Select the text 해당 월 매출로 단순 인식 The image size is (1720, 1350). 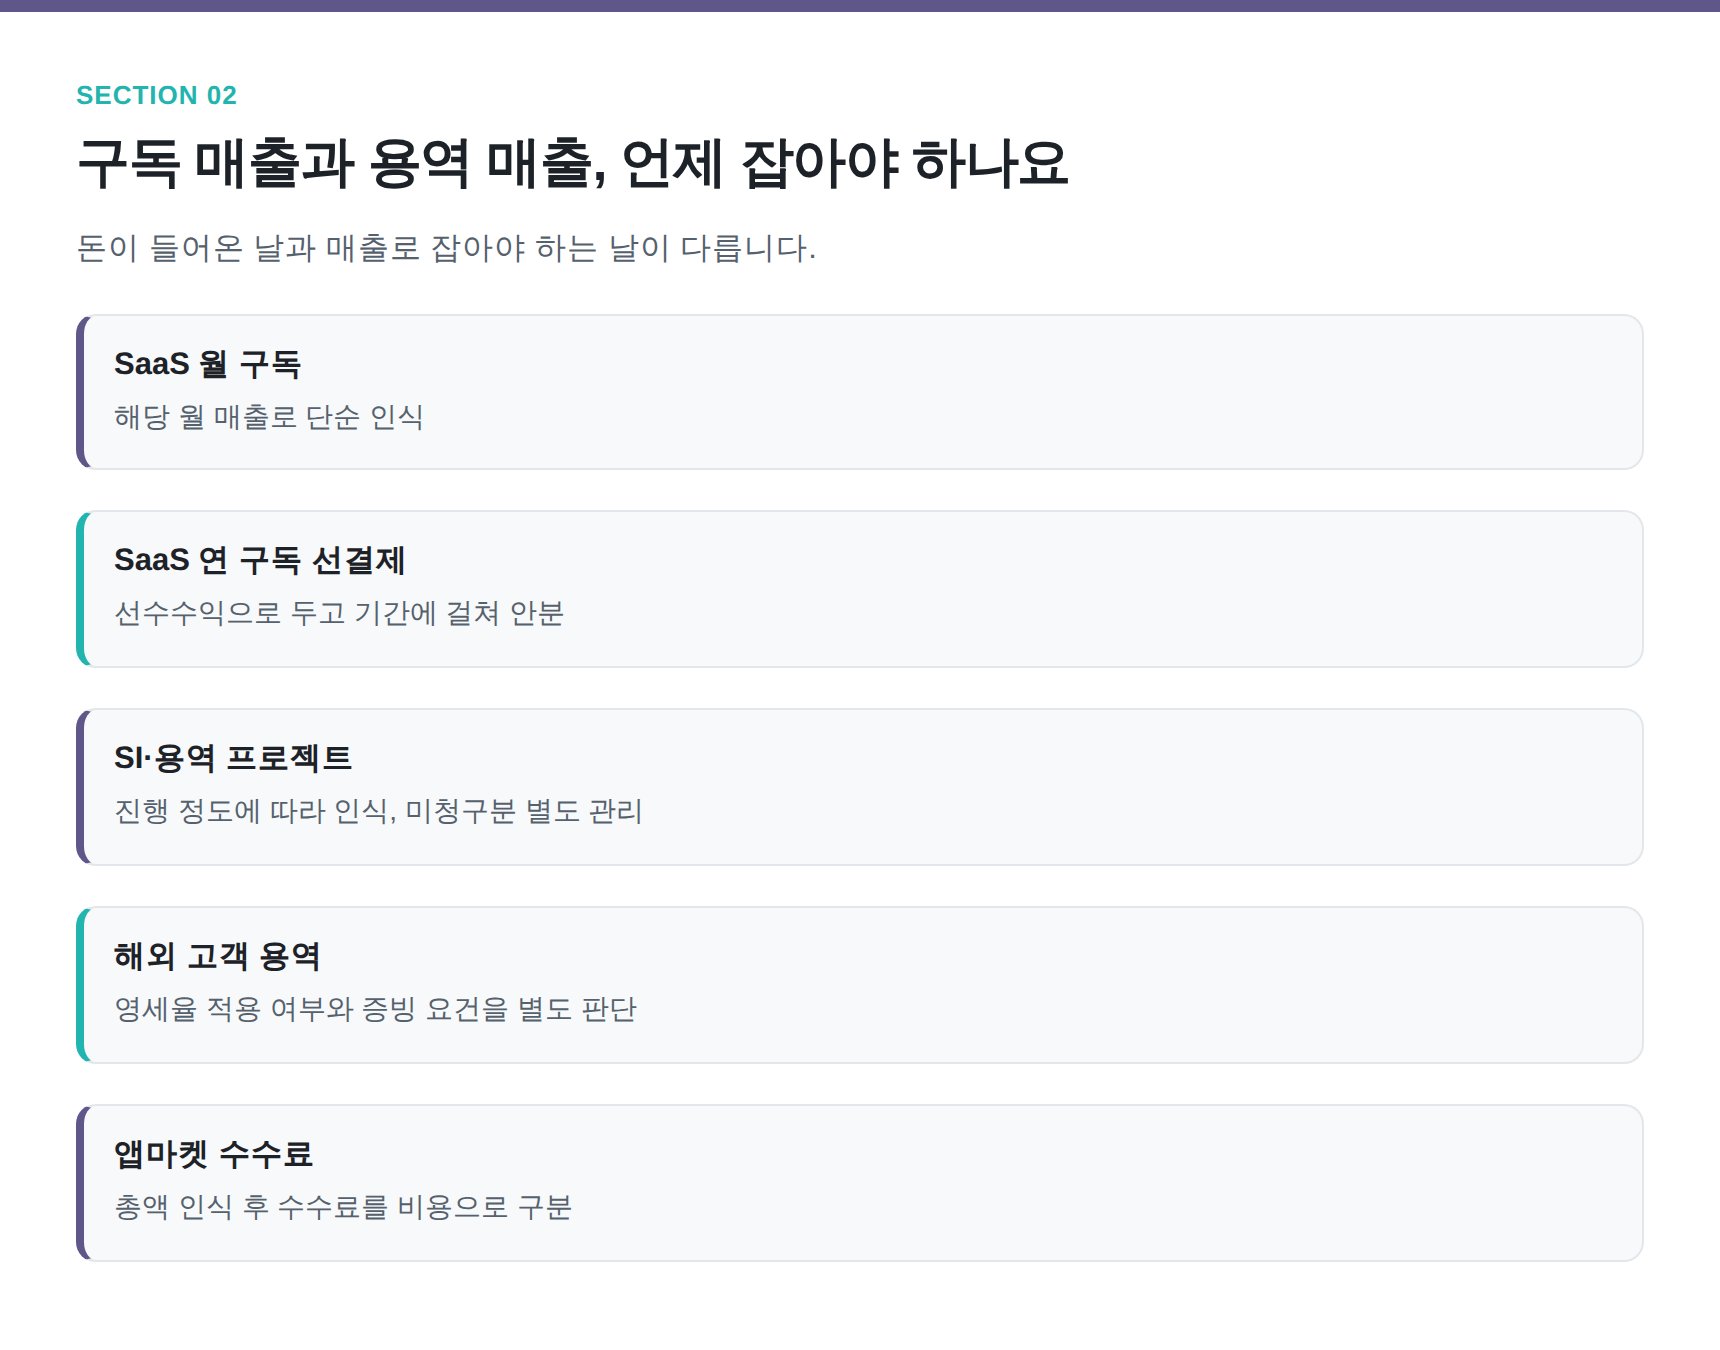pyautogui.click(x=269, y=416)
